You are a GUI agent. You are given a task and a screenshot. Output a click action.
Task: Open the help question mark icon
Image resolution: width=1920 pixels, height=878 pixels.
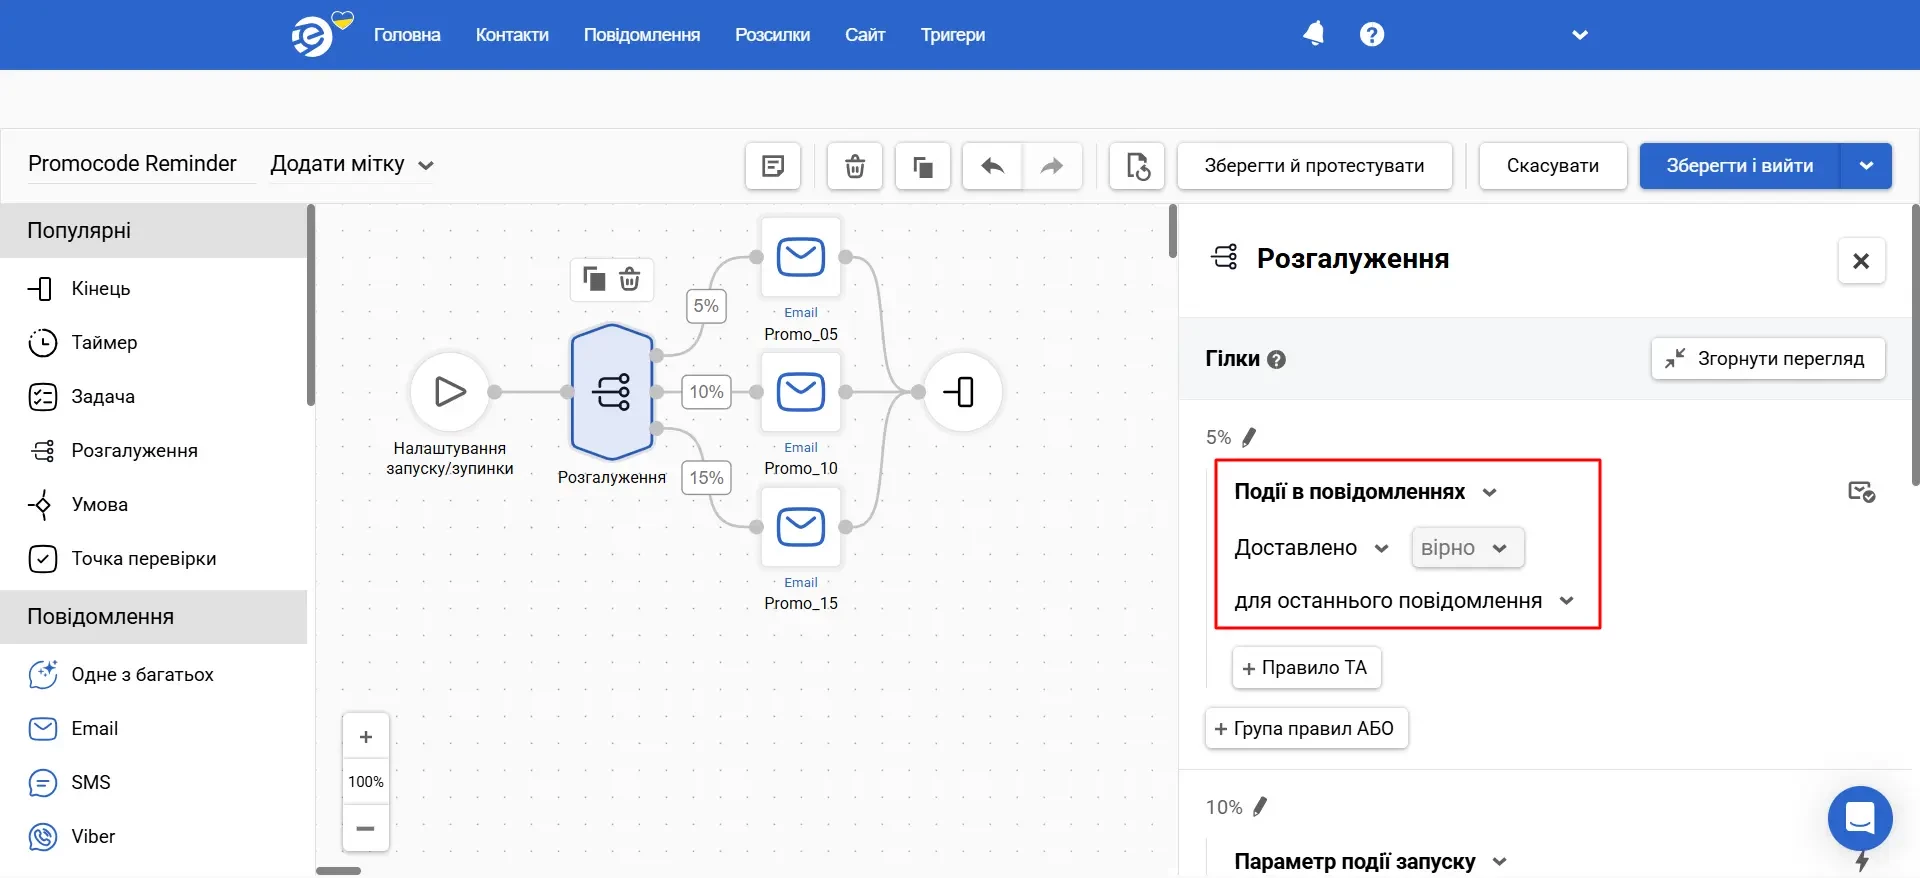click(x=1372, y=34)
